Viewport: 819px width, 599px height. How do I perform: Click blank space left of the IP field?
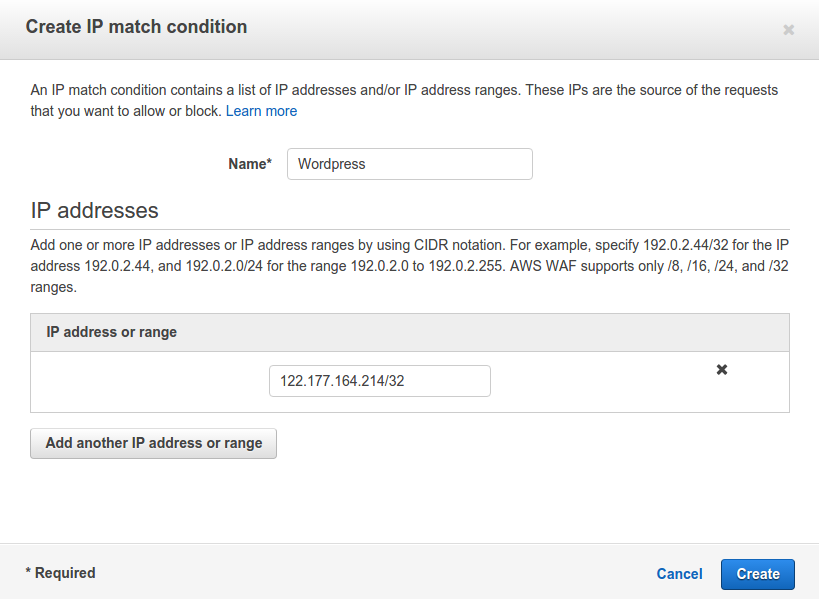tap(150, 382)
